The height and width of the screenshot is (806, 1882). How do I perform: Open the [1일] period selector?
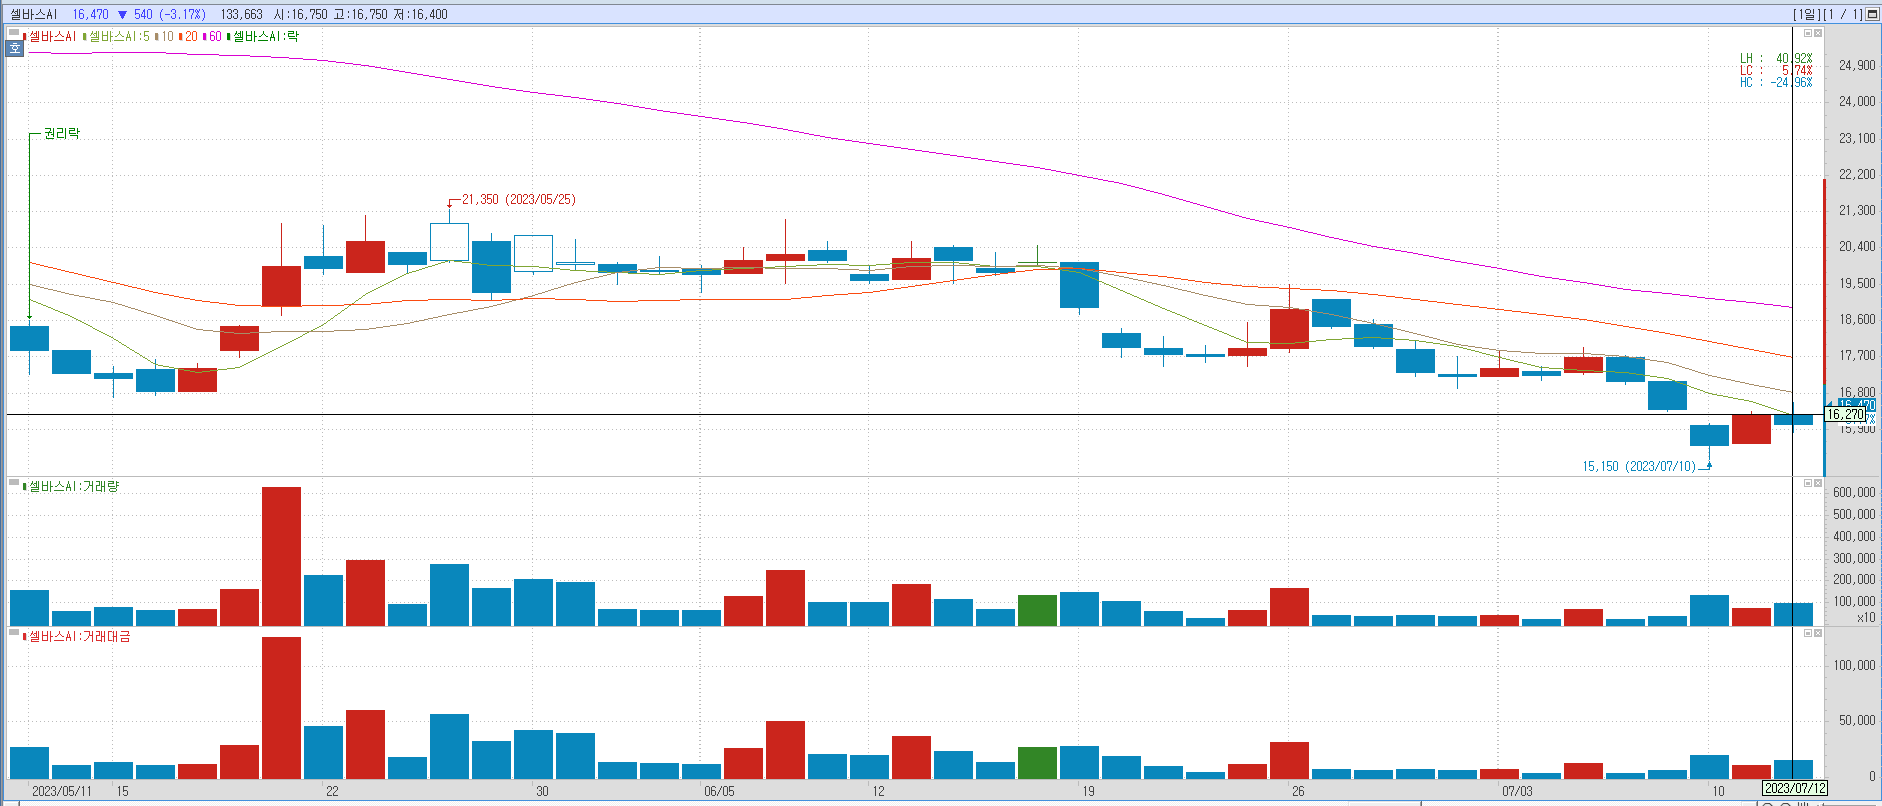click(1806, 14)
